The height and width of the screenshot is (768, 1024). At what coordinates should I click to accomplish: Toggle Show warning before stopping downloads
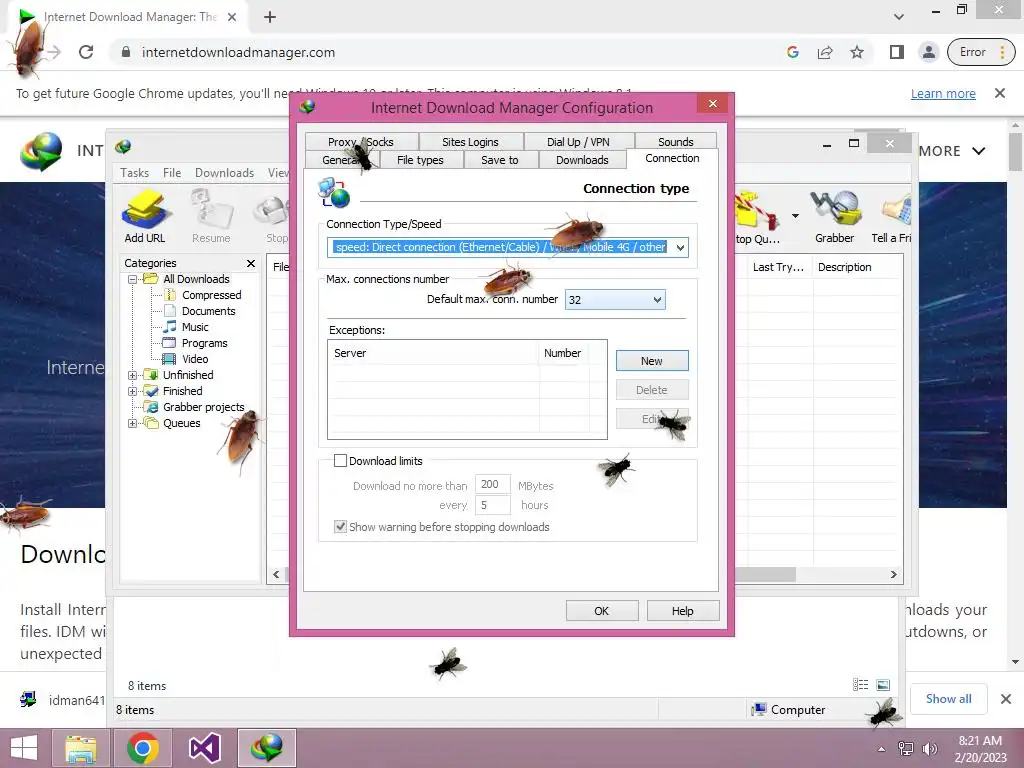(x=340, y=526)
